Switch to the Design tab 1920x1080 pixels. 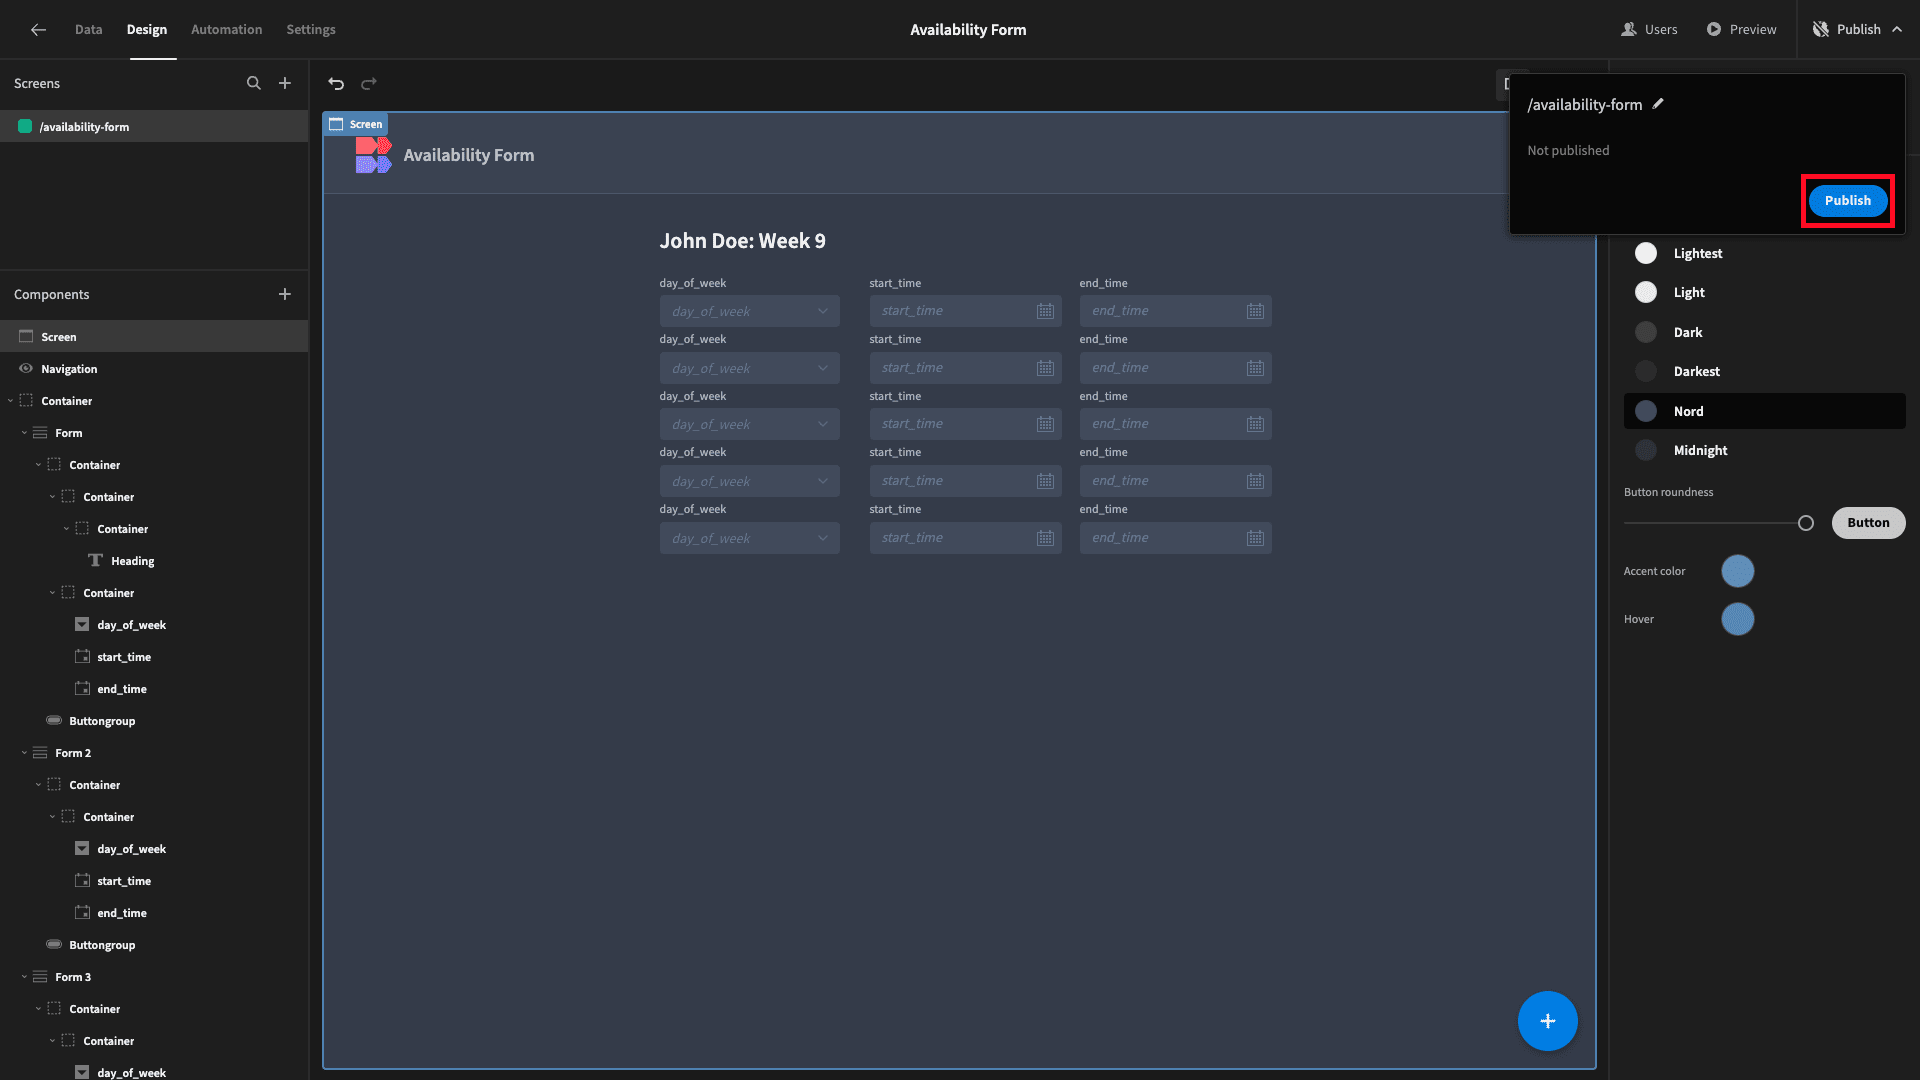click(147, 30)
